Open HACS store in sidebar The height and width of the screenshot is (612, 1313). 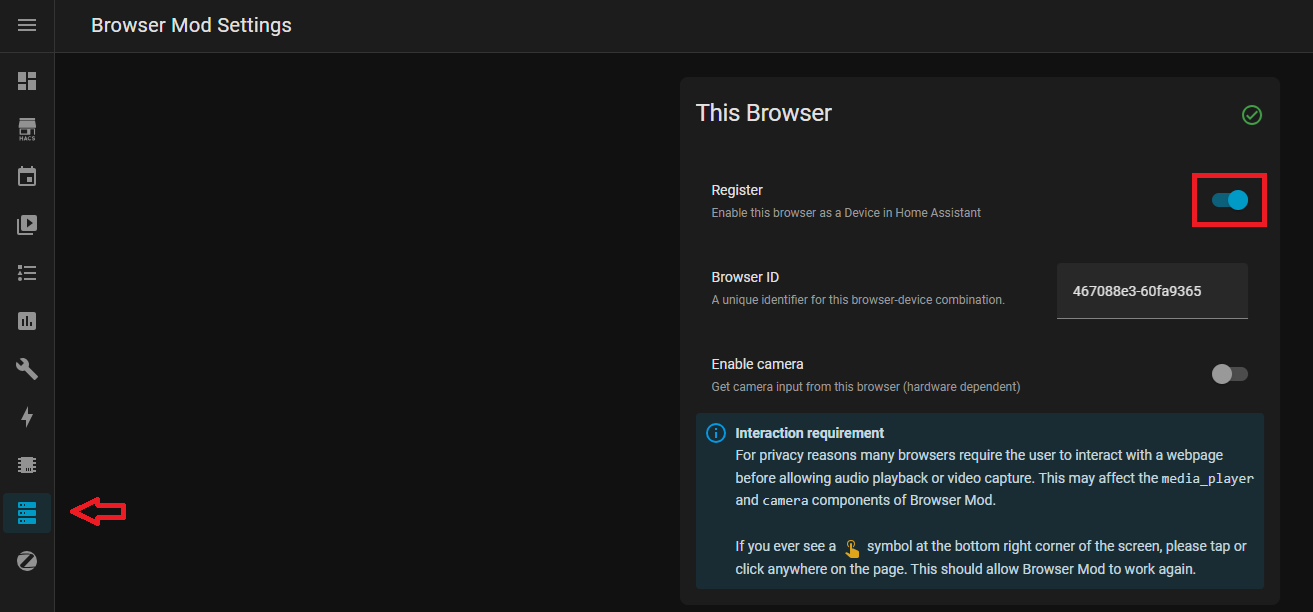point(27,129)
